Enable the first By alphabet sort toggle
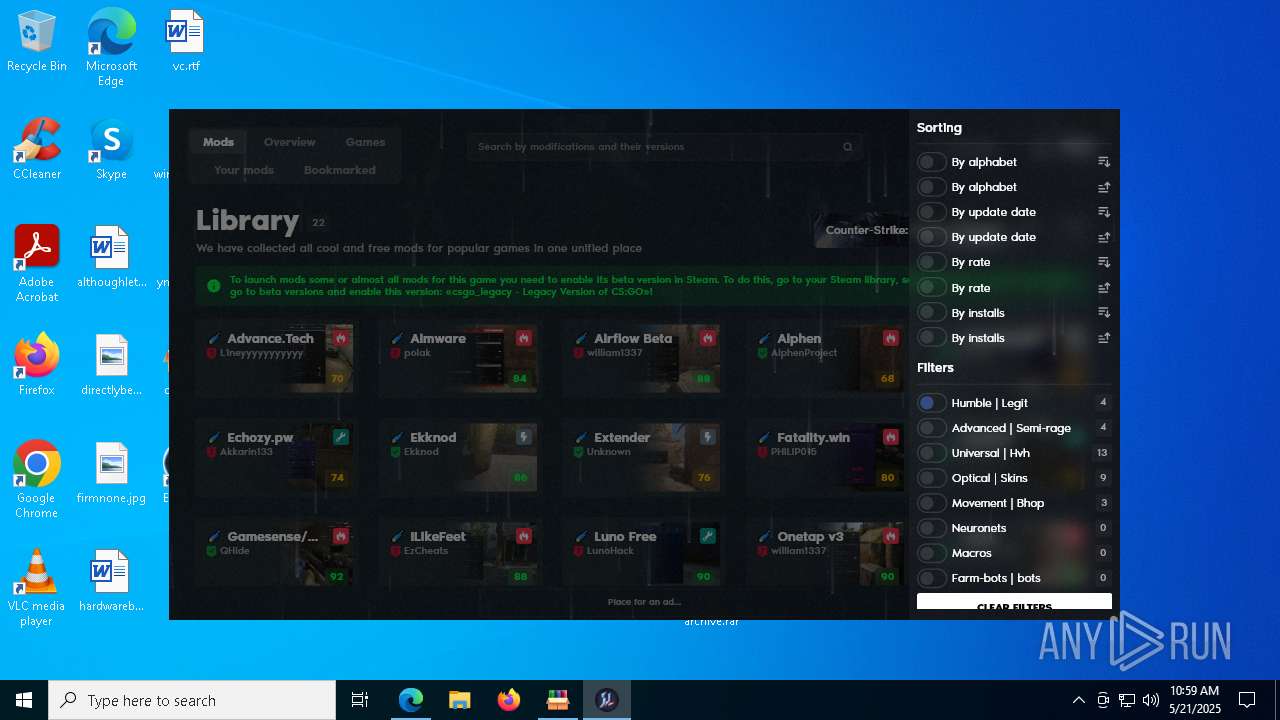 coord(931,162)
